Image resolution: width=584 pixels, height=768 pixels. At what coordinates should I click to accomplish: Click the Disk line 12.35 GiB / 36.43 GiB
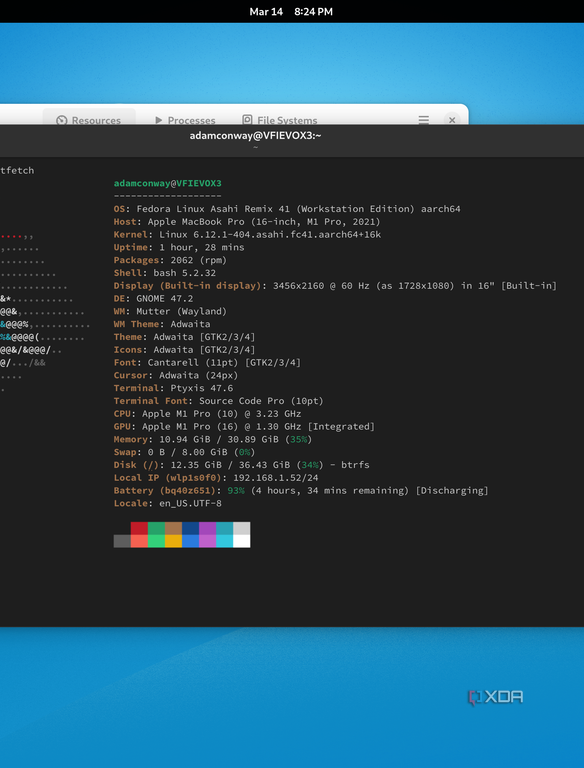242,464
